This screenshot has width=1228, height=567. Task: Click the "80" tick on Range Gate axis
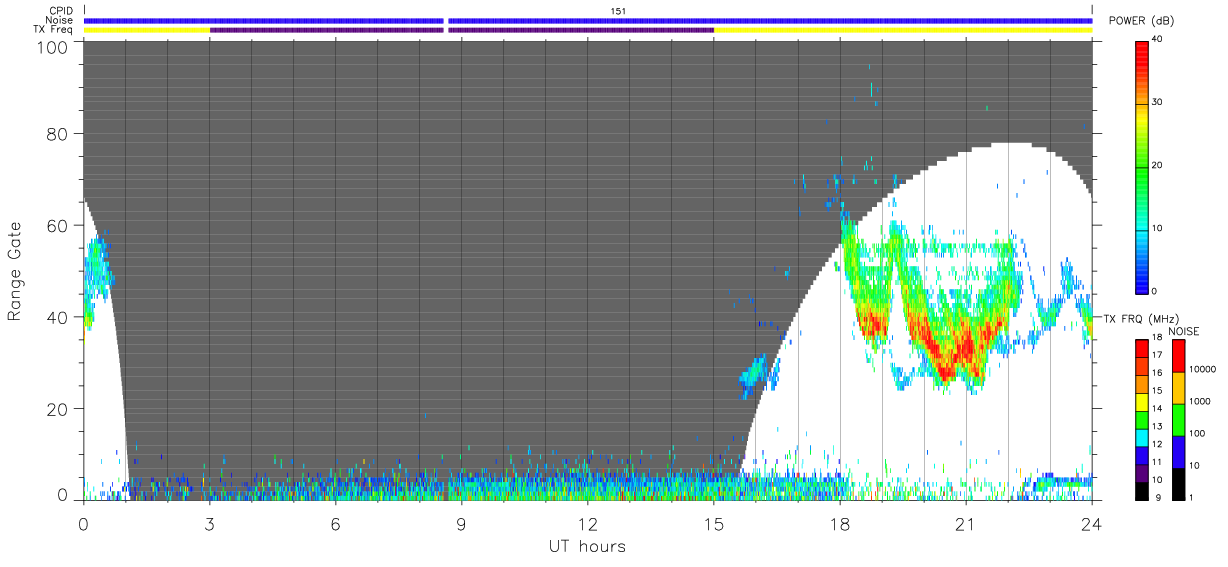tap(58, 134)
